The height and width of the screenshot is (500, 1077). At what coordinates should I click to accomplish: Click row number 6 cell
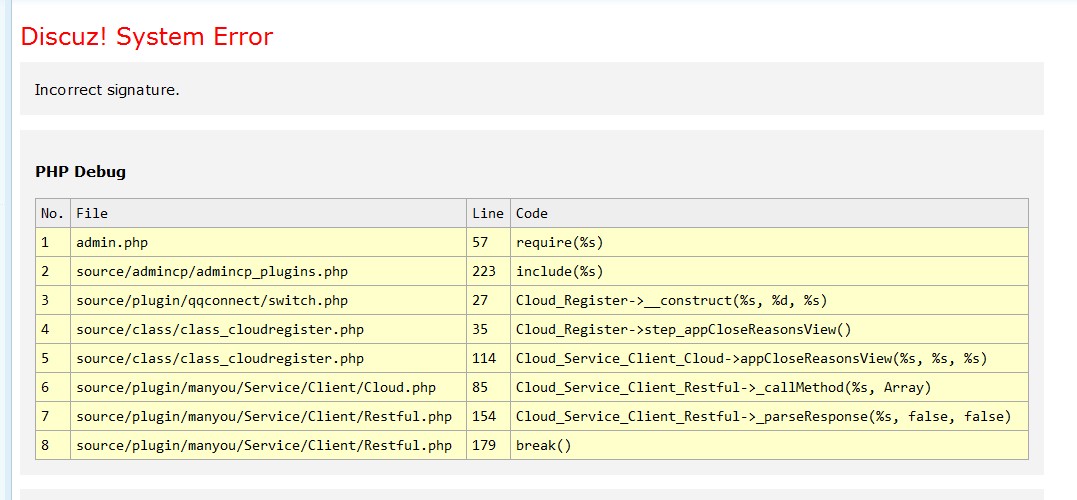pyautogui.click(x=53, y=387)
